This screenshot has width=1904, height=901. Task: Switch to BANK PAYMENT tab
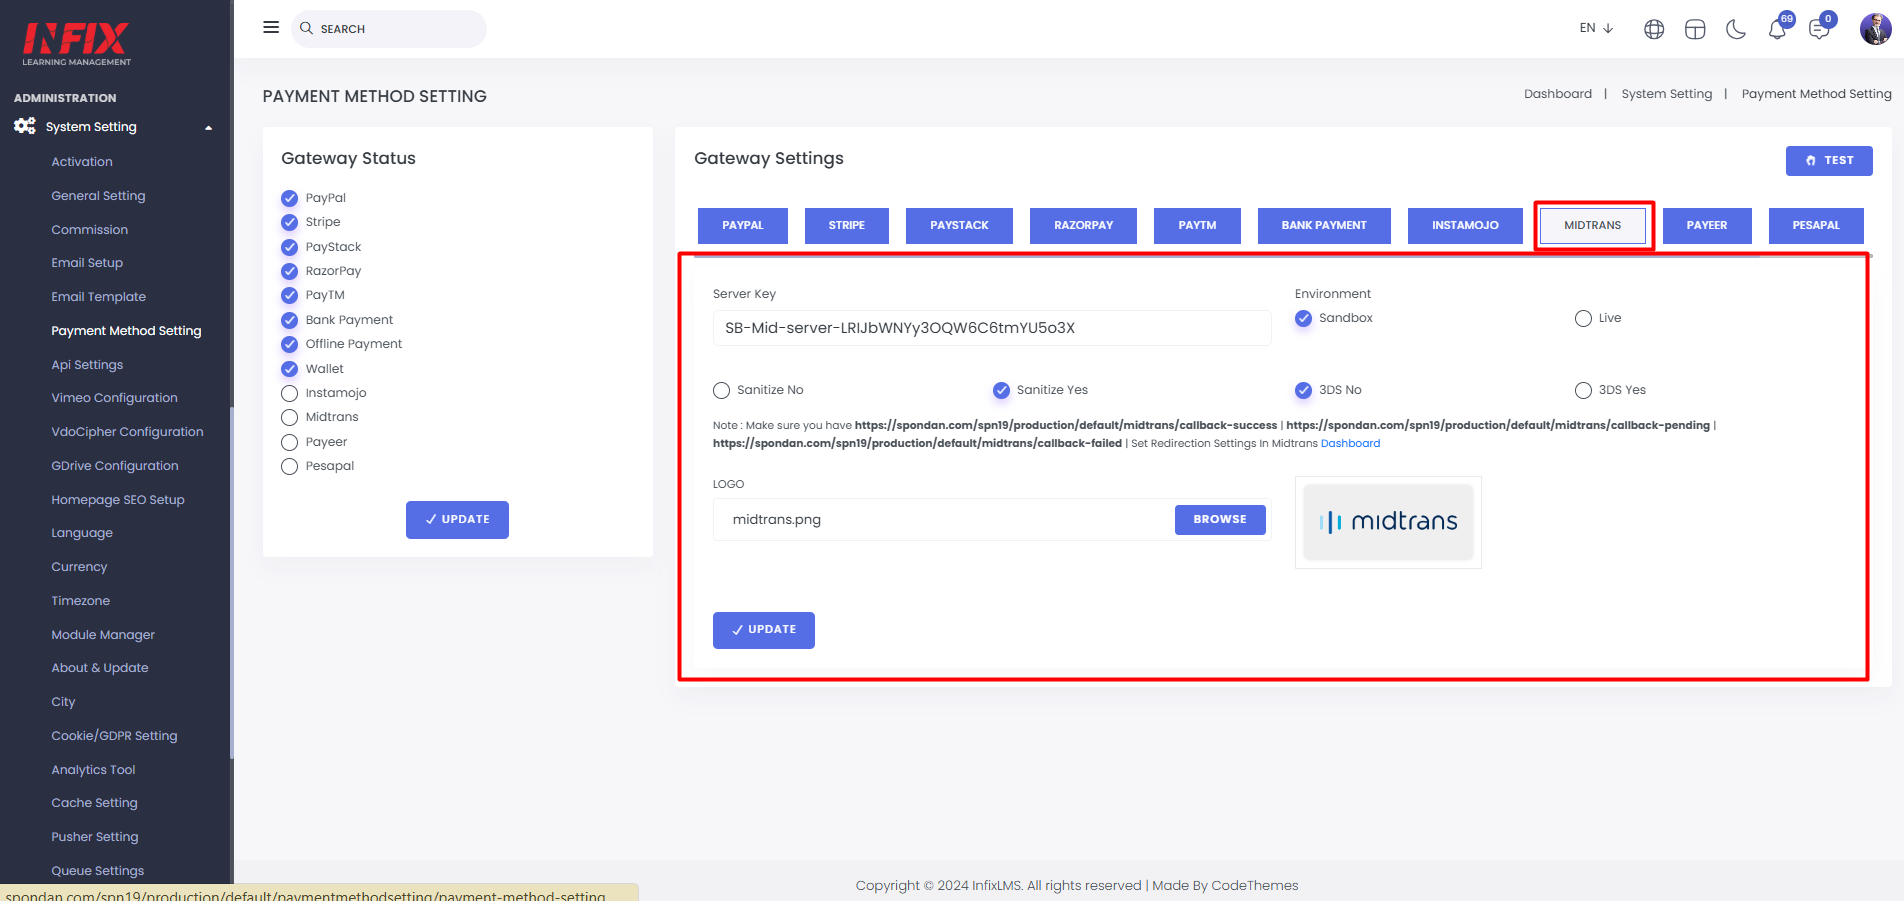(1324, 225)
